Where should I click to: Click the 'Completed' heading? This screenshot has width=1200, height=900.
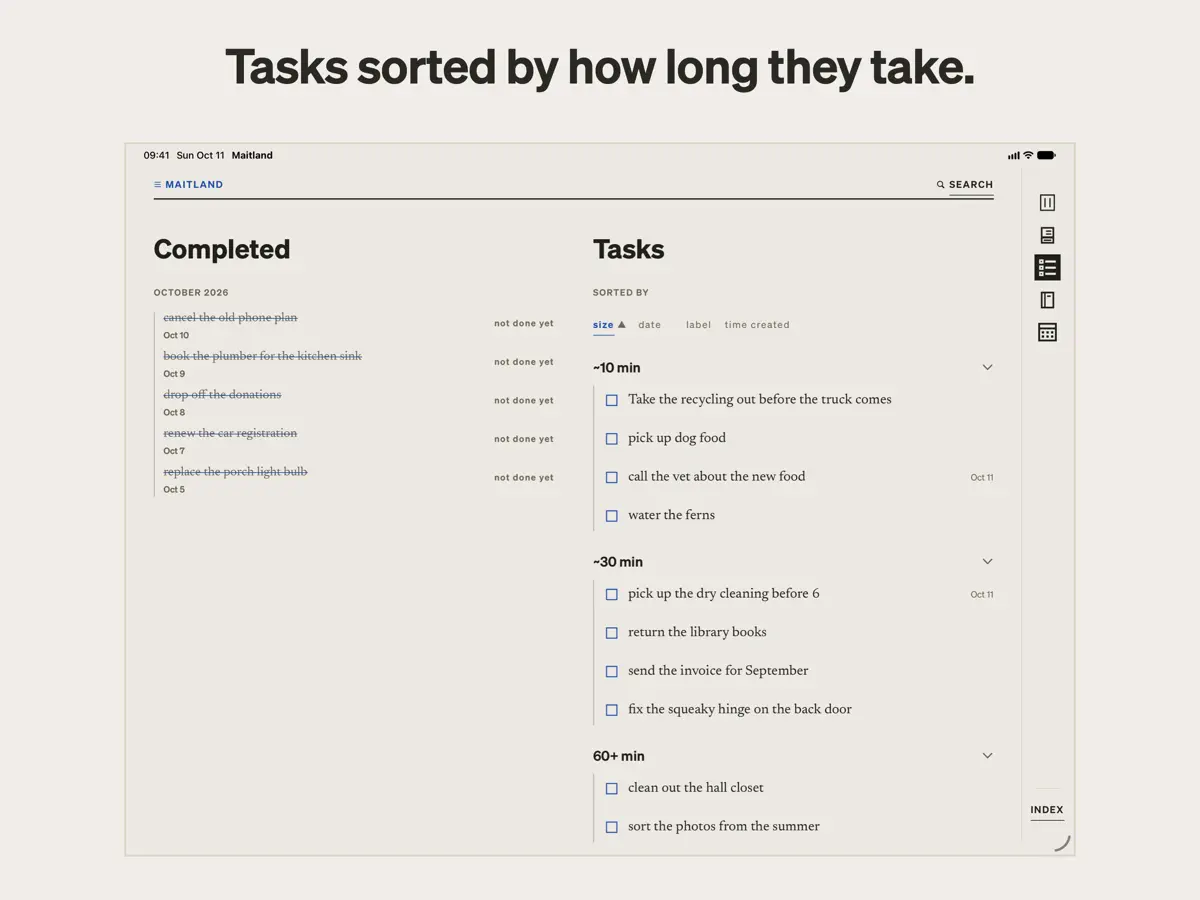tap(222, 249)
